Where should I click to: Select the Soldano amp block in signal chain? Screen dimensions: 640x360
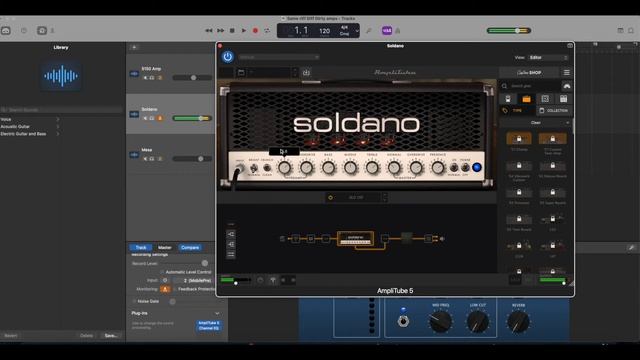[356, 239]
